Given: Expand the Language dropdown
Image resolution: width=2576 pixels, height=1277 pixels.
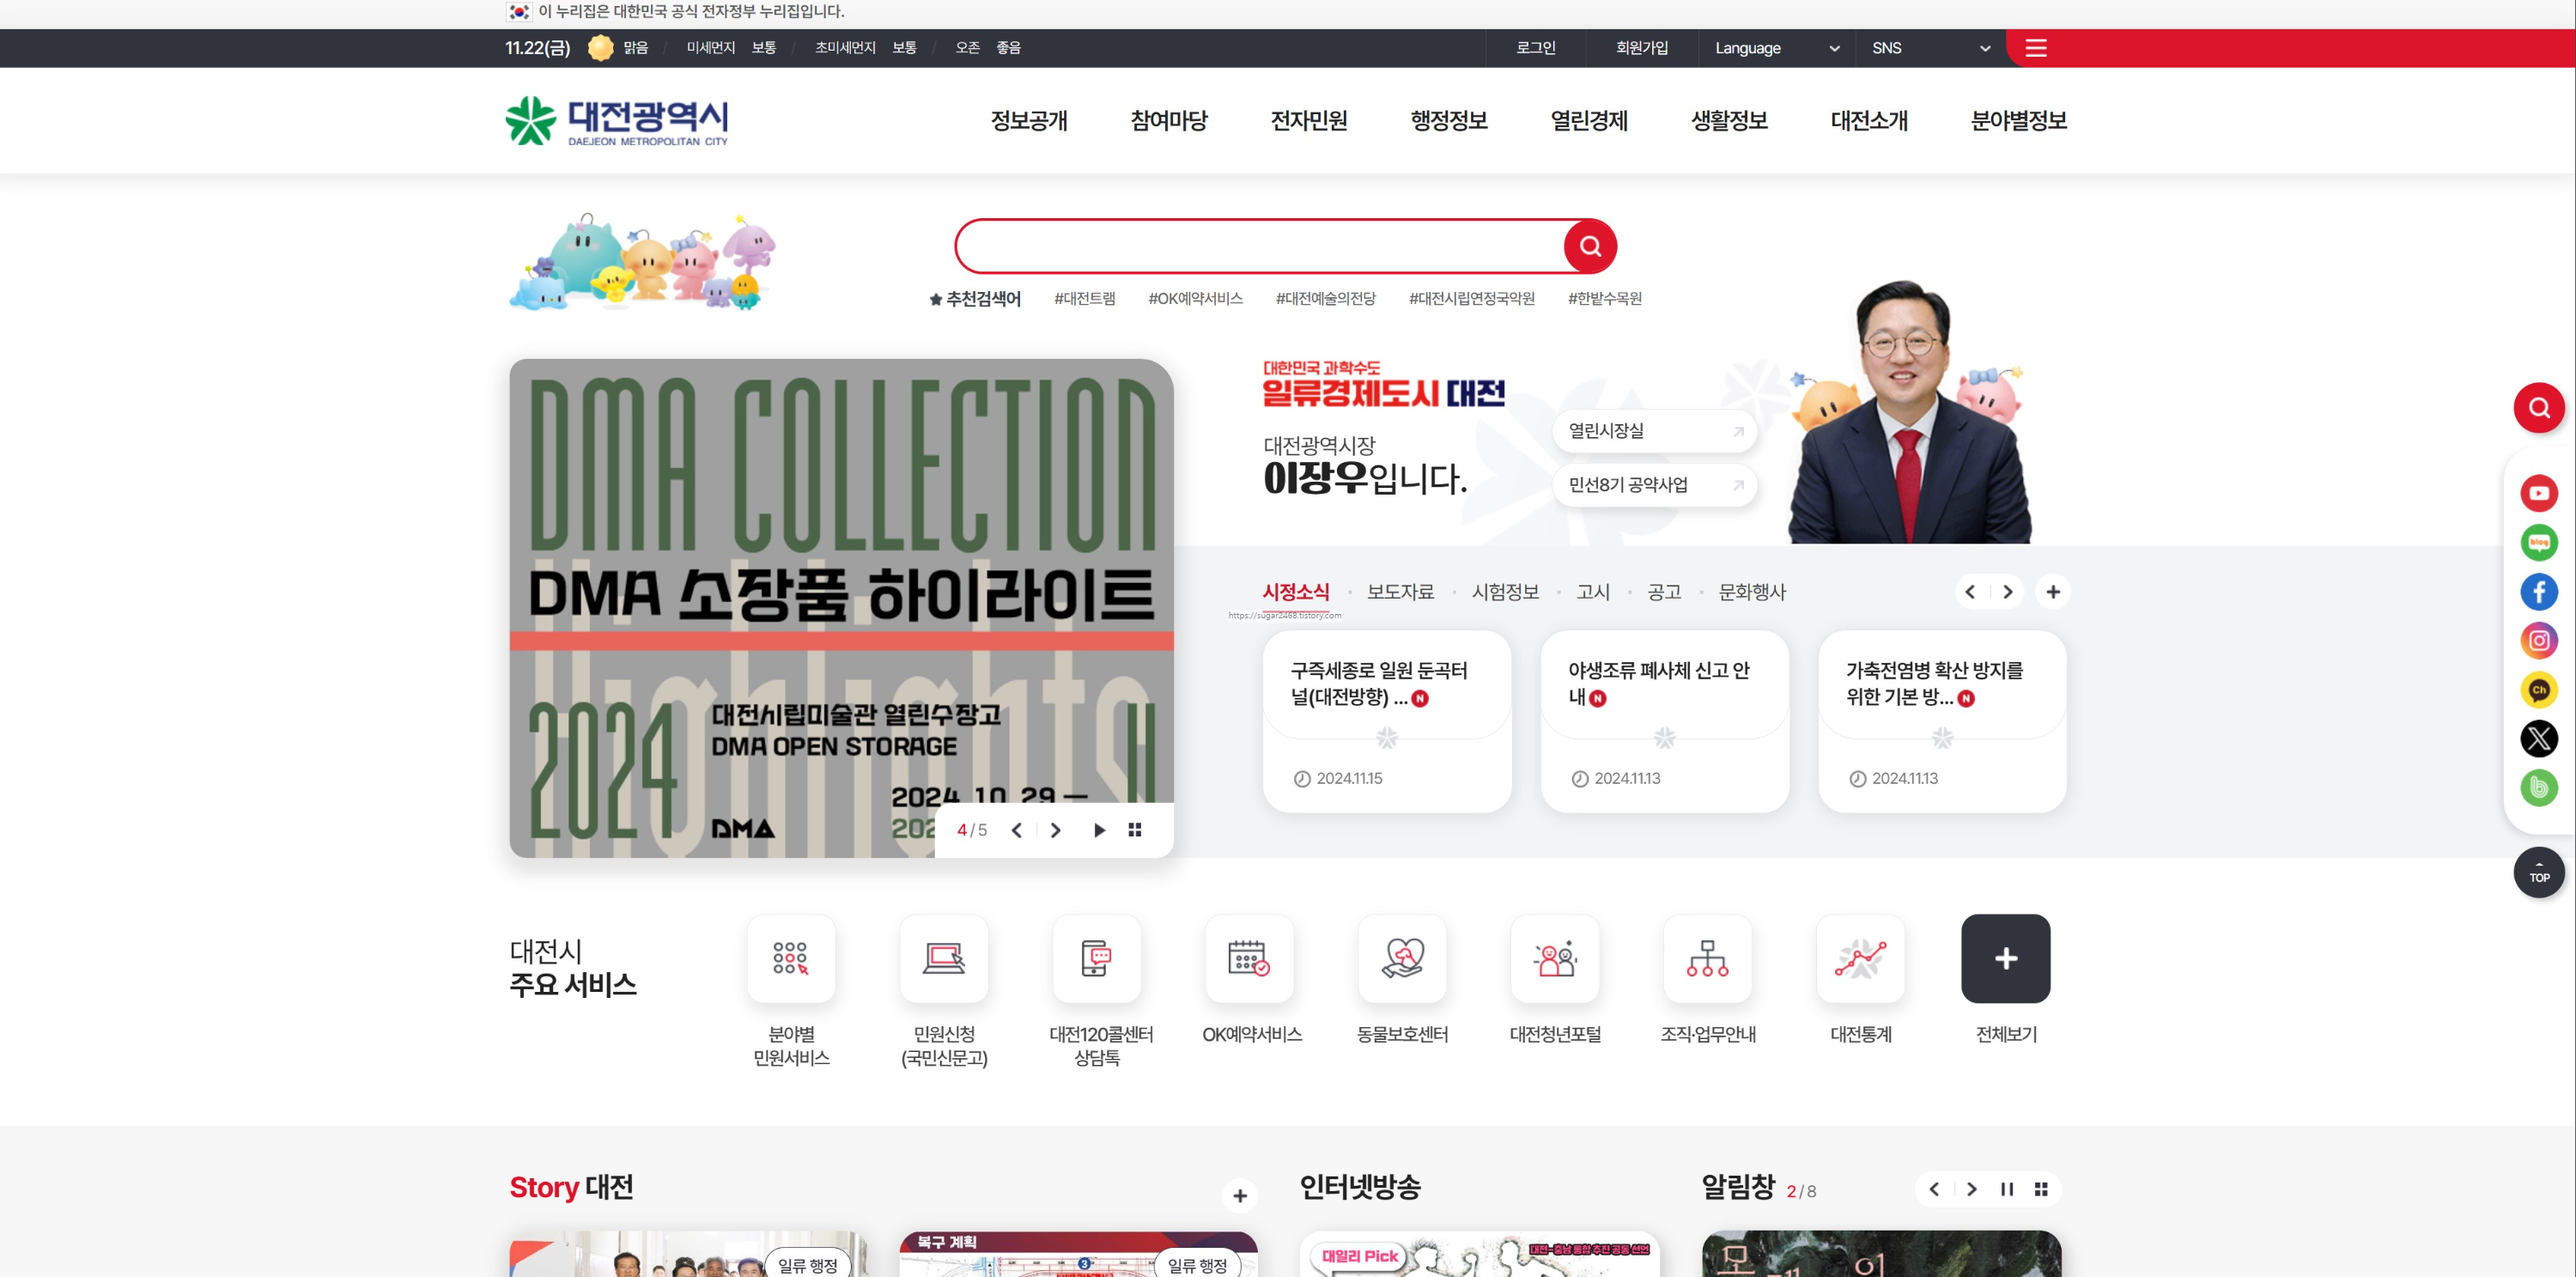Looking at the screenshot, I should pyautogui.click(x=1776, y=48).
